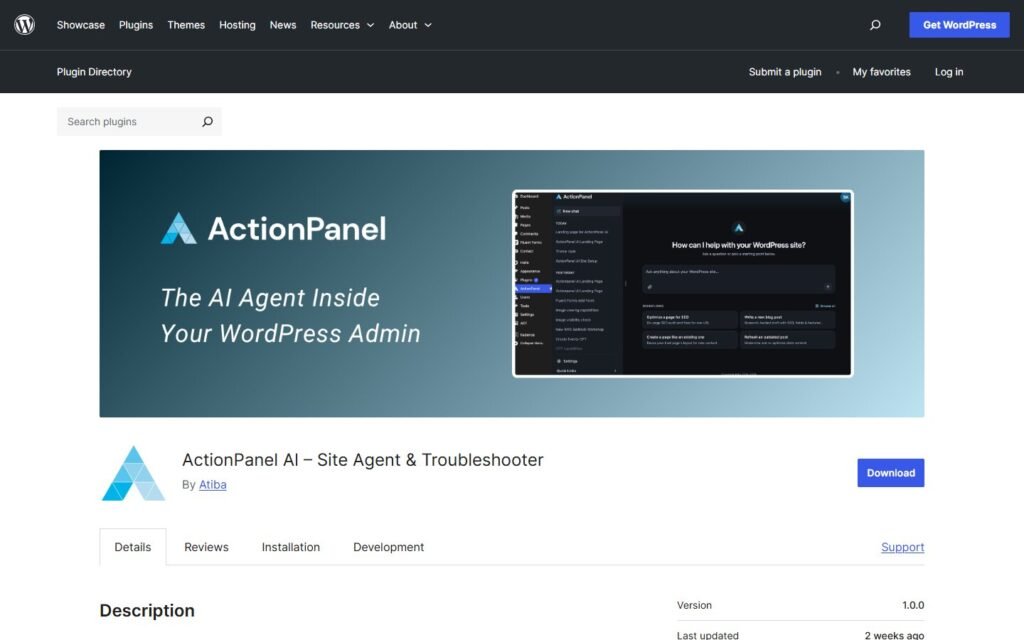
Task: Open My favorites link
Action: [881, 72]
